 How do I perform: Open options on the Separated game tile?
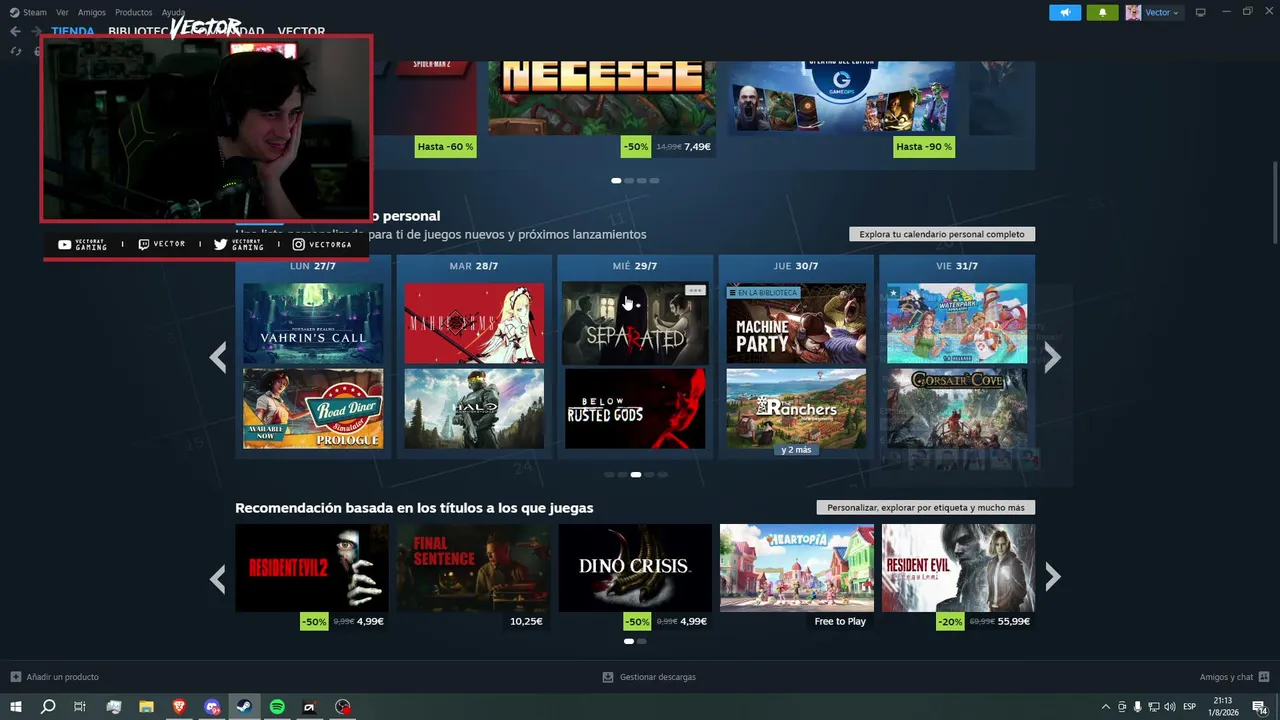coord(695,290)
